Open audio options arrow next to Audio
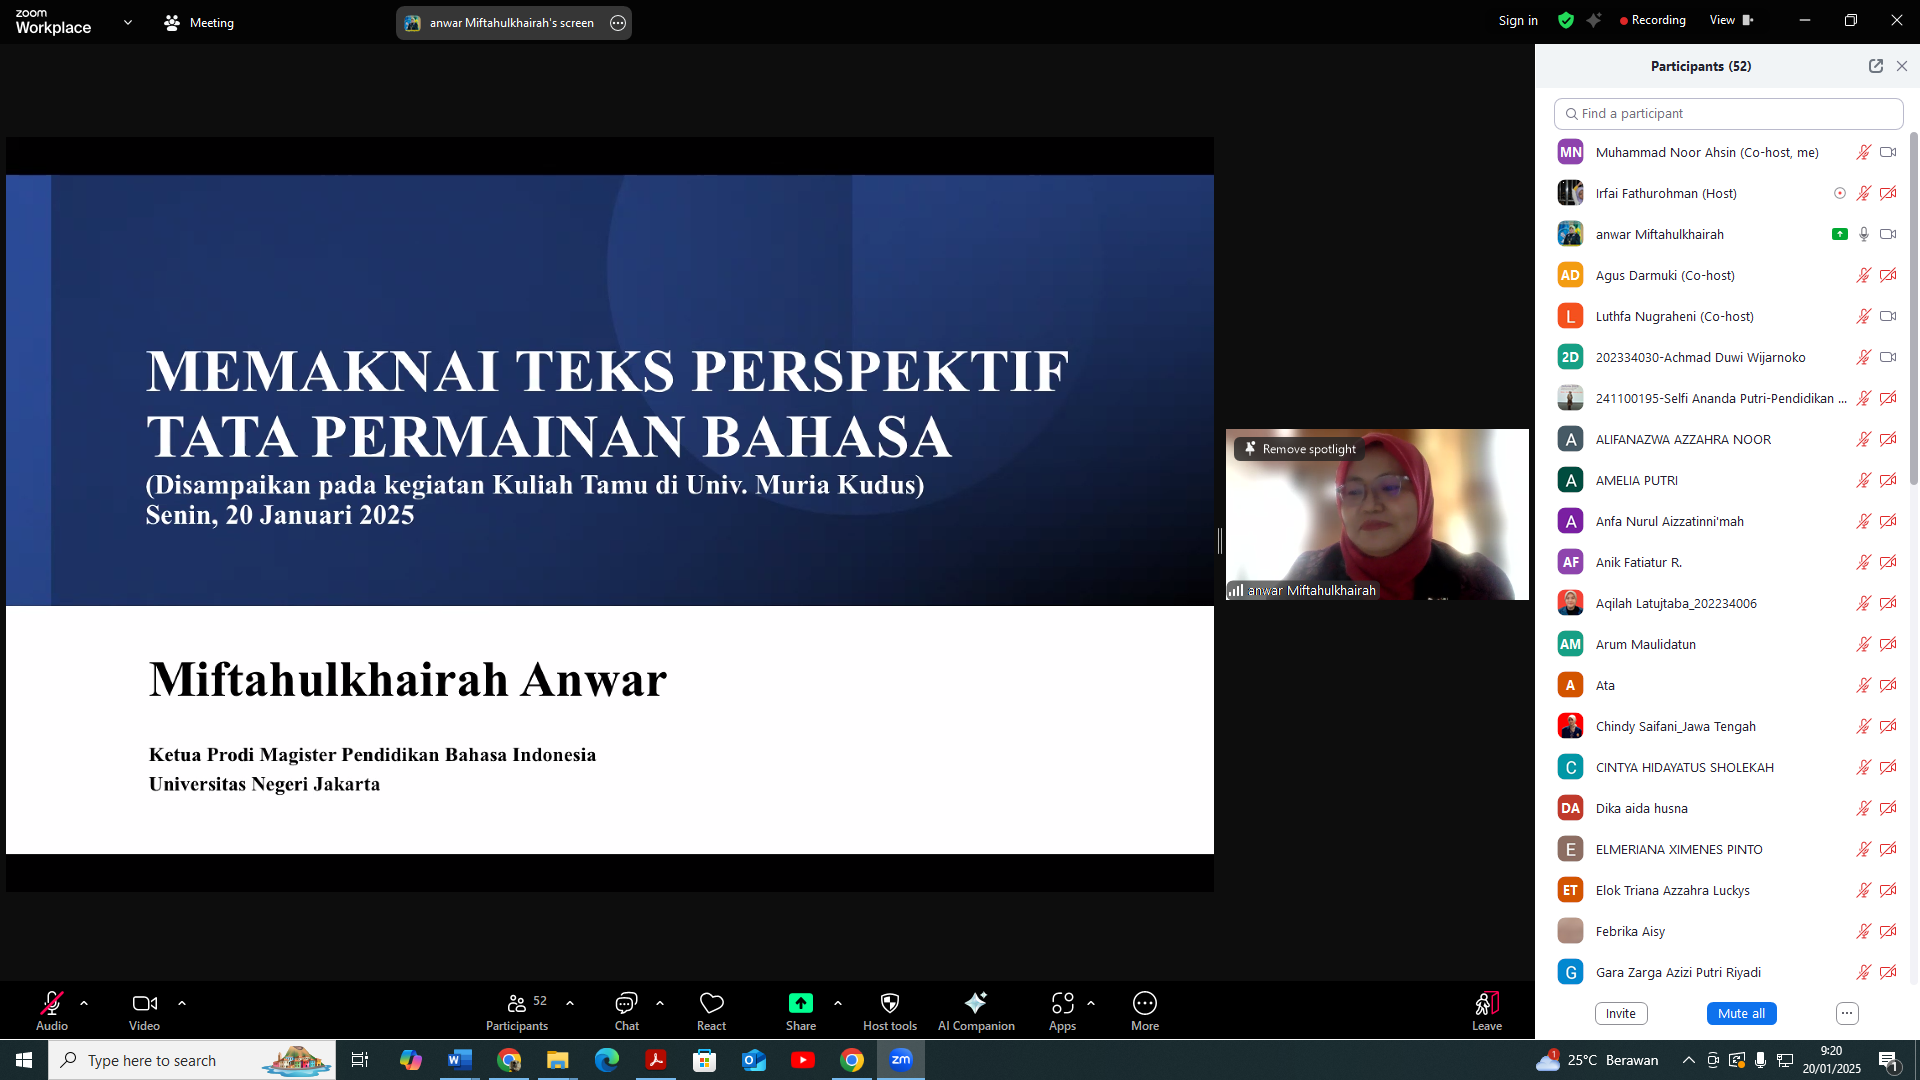This screenshot has height=1080, width=1920. (84, 1003)
